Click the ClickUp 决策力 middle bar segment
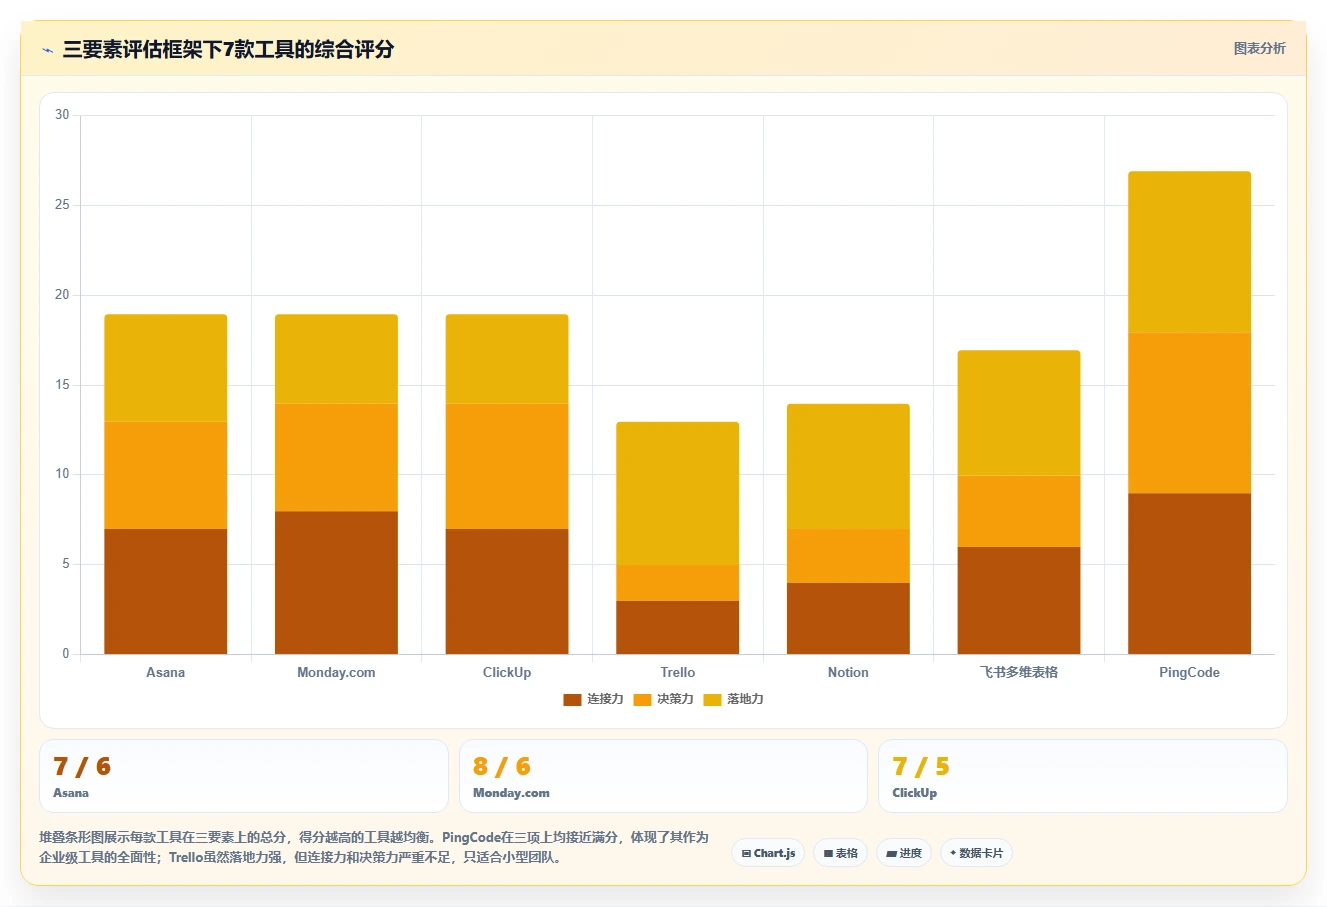 pos(507,467)
